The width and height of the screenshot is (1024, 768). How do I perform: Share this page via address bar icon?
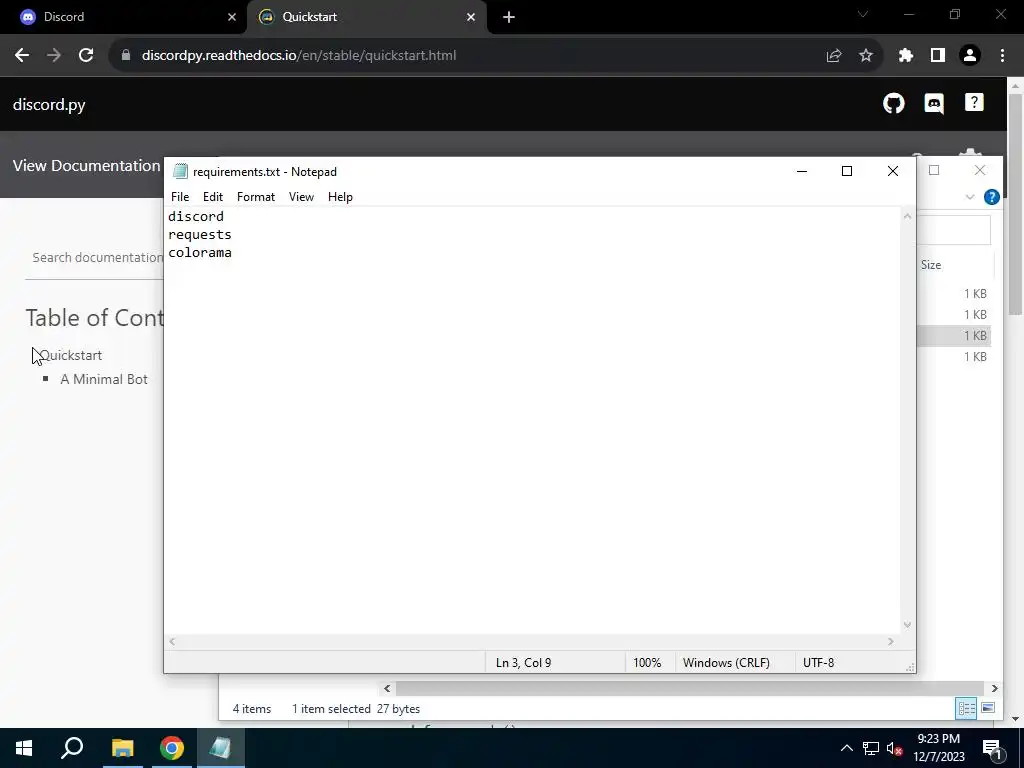coord(833,56)
